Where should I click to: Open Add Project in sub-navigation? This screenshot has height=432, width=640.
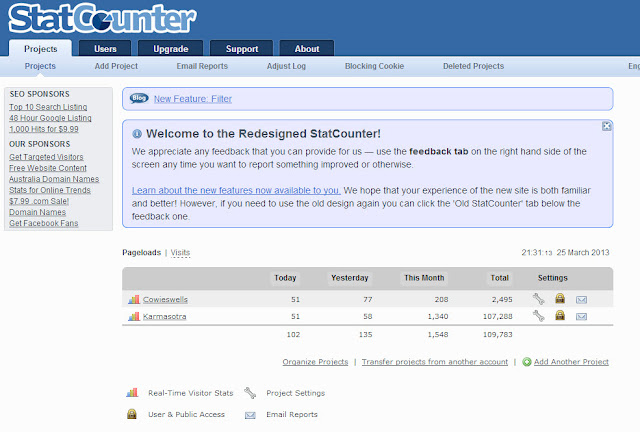[x=116, y=66]
